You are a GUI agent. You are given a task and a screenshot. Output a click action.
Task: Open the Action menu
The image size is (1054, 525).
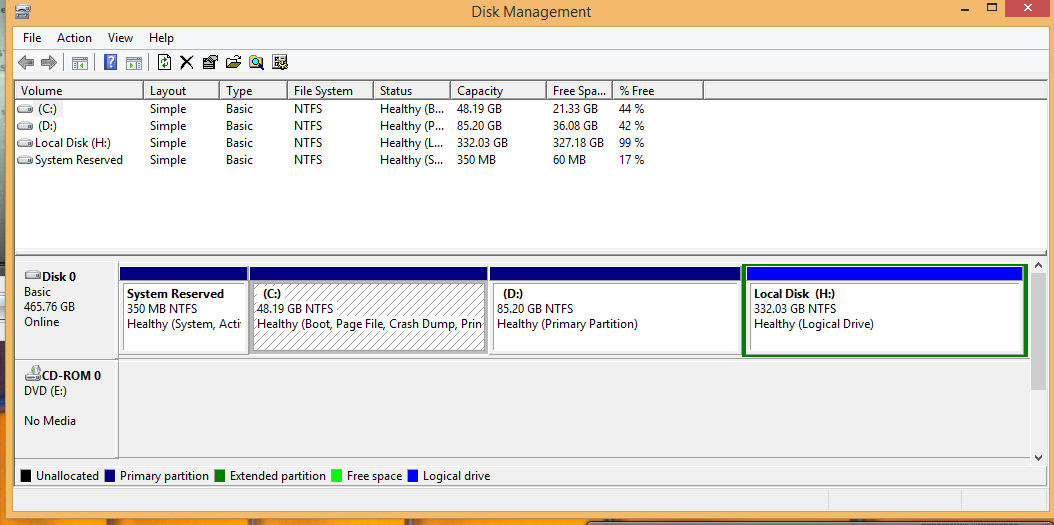pos(74,38)
